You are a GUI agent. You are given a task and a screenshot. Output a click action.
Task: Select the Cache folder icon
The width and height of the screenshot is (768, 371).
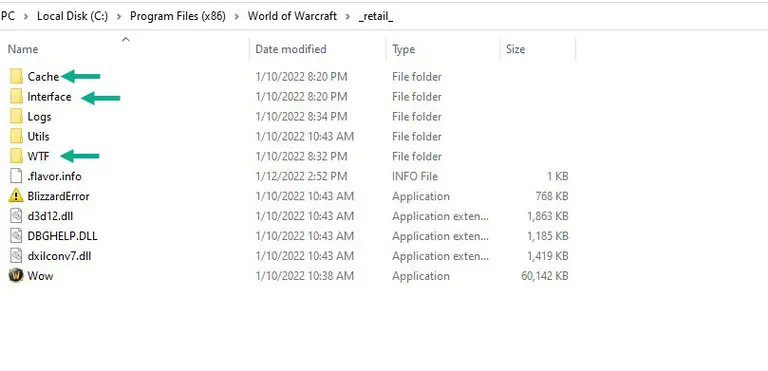[16, 76]
